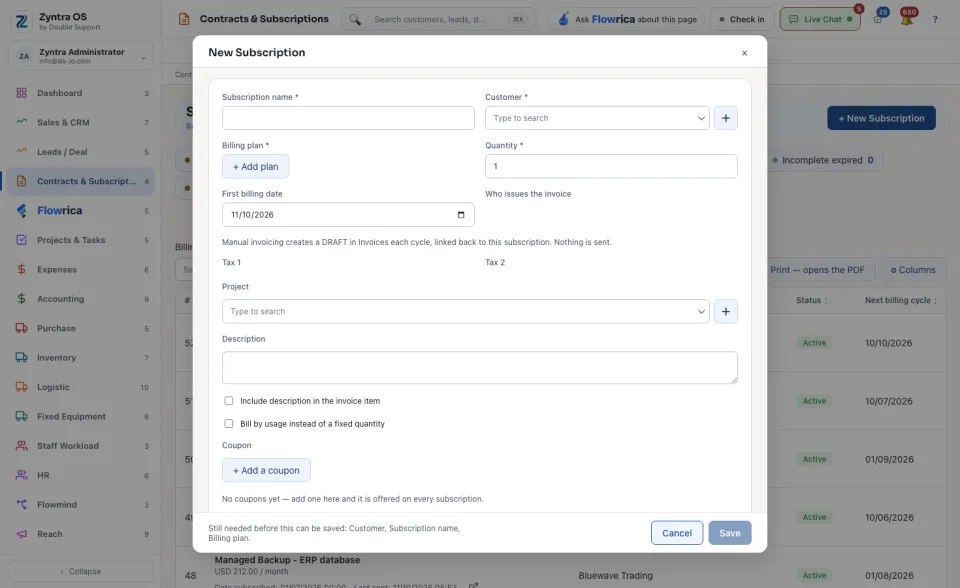
Task: Click the Inventory sidebar icon
Action: pyautogui.click(x=21, y=357)
